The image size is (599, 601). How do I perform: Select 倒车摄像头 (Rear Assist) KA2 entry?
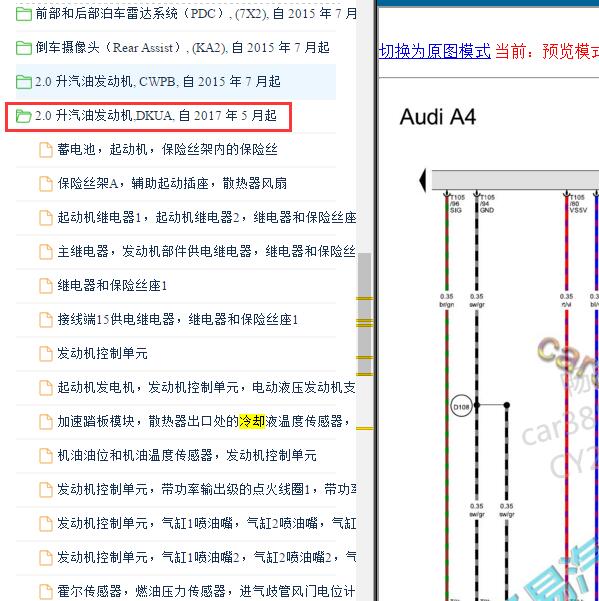tap(182, 48)
